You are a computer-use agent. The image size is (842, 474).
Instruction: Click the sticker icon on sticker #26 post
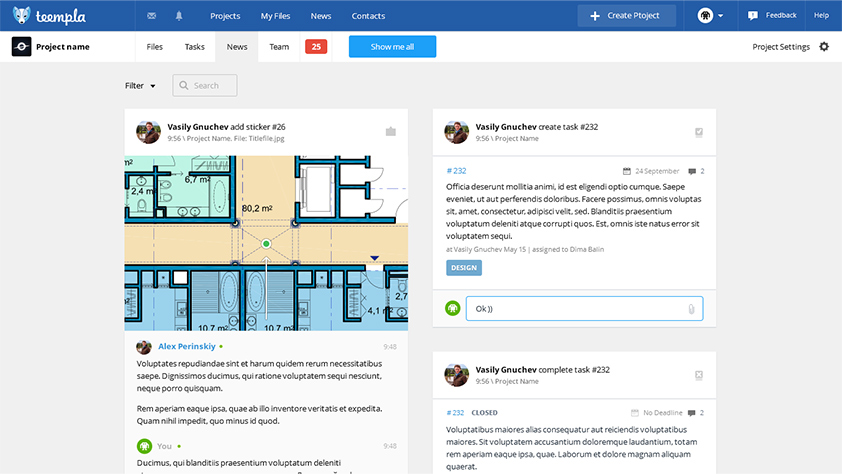(391, 132)
